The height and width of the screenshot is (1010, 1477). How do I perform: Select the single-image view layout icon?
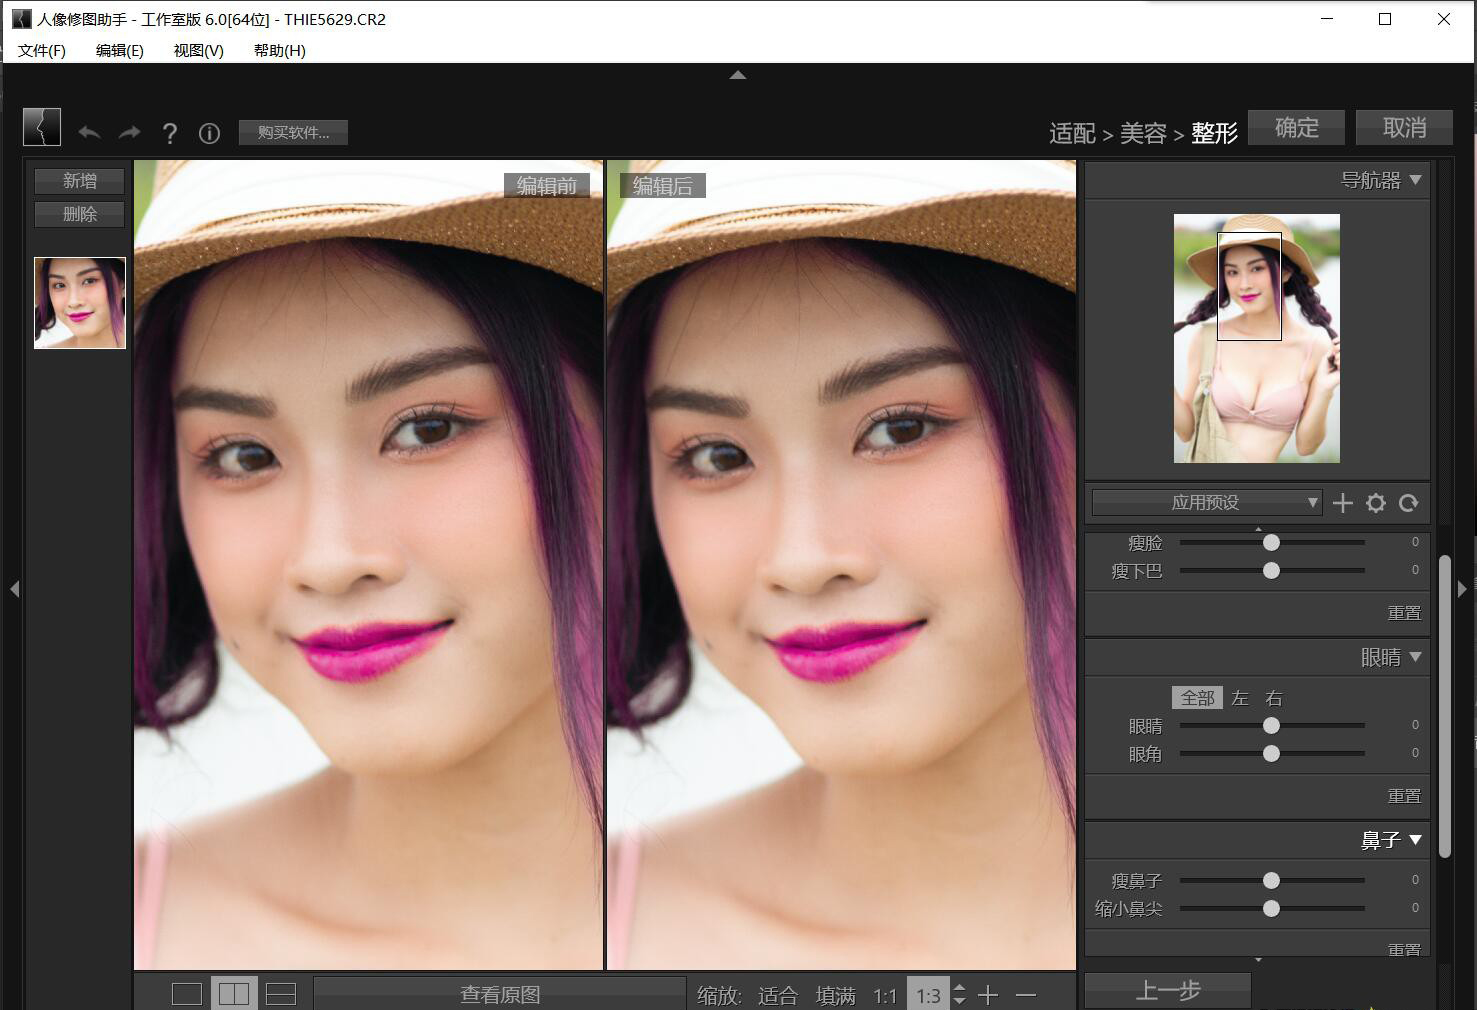coord(186,993)
